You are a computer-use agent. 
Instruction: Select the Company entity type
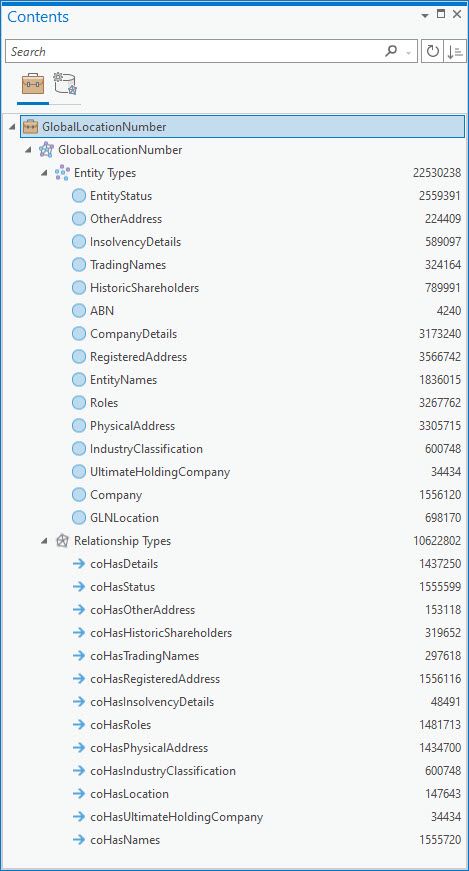pyautogui.click(x=116, y=495)
